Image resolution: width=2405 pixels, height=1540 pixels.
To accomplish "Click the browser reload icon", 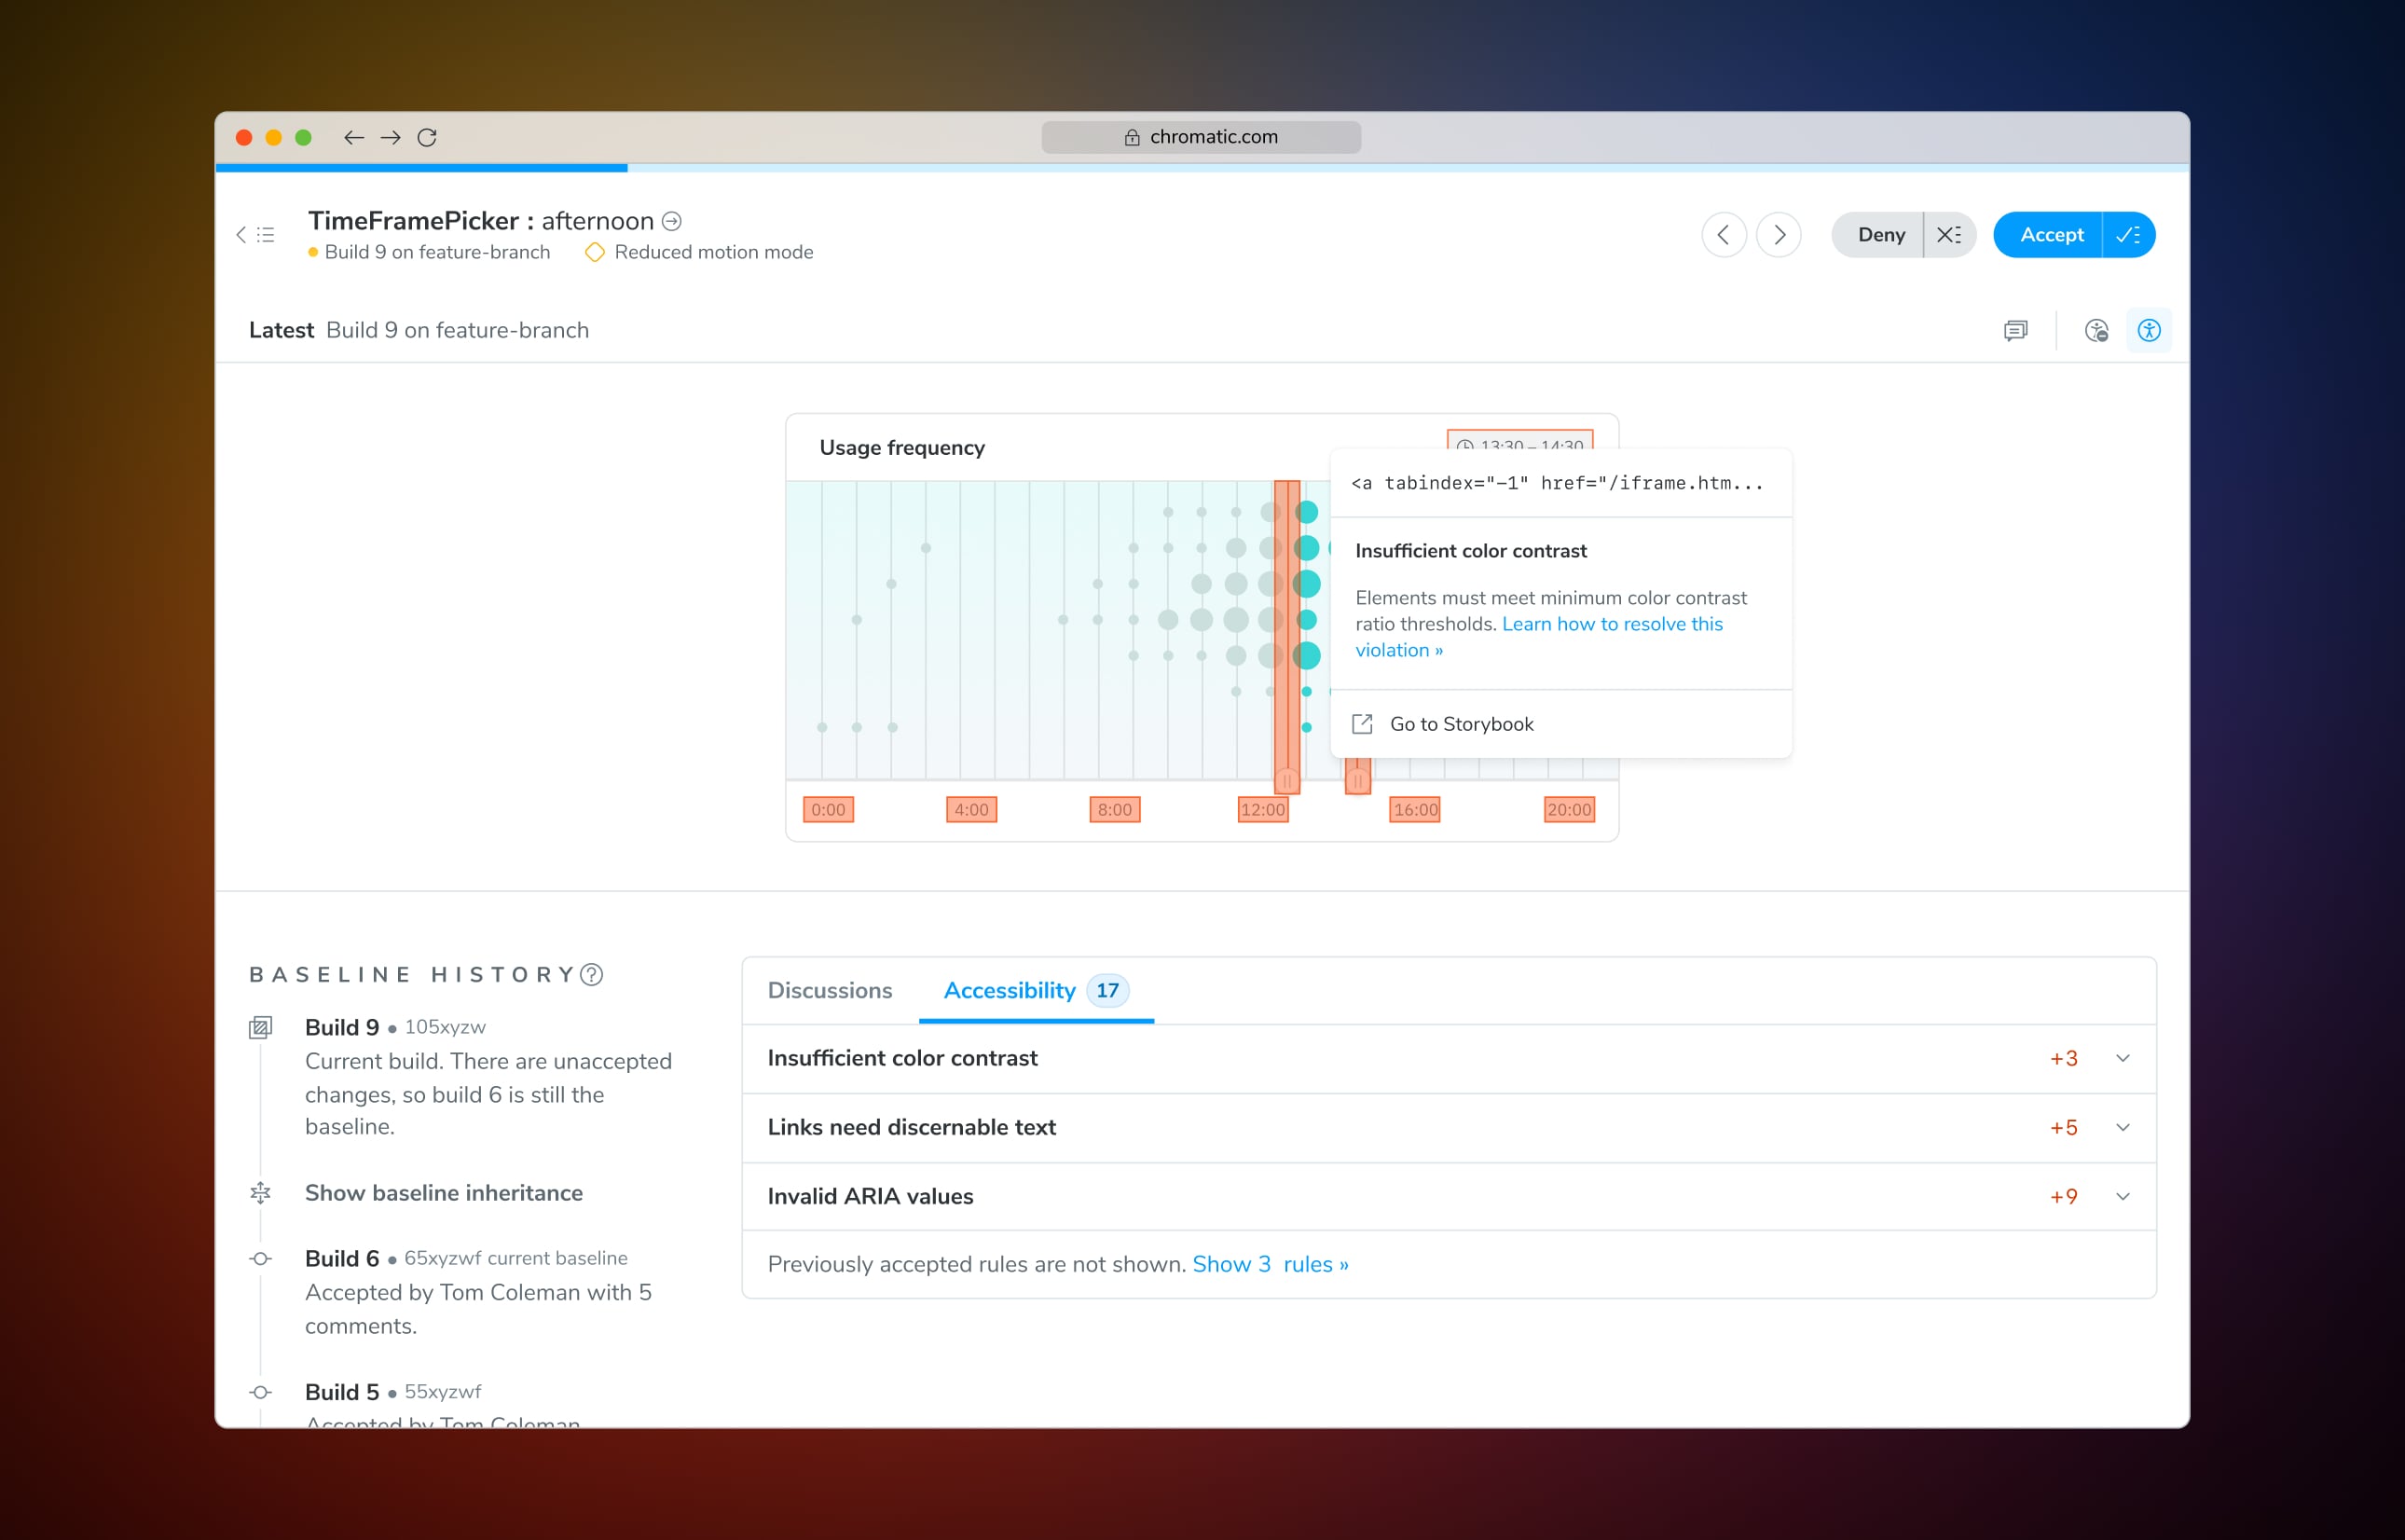I will coord(427,137).
